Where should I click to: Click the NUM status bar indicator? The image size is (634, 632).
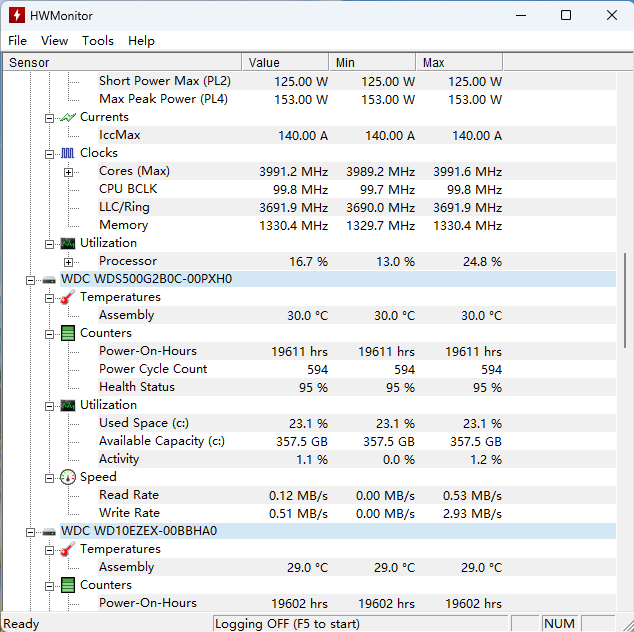559,624
